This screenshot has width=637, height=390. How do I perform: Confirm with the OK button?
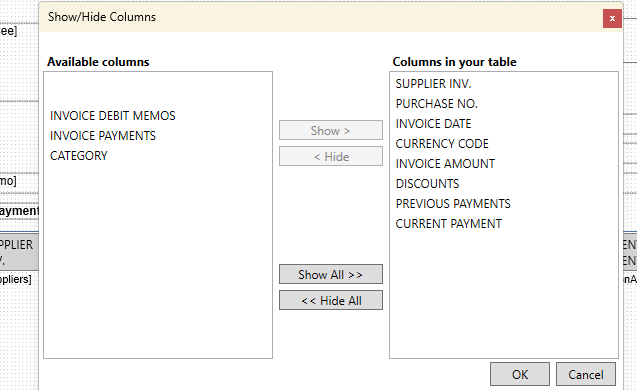tap(520, 374)
